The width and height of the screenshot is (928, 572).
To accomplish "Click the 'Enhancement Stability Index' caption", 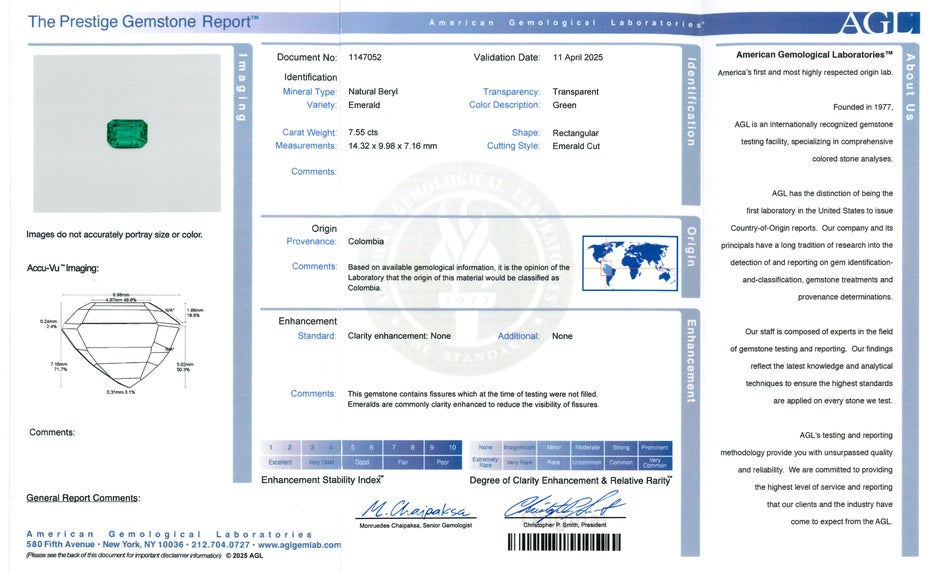I will pyautogui.click(x=323, y=480).
